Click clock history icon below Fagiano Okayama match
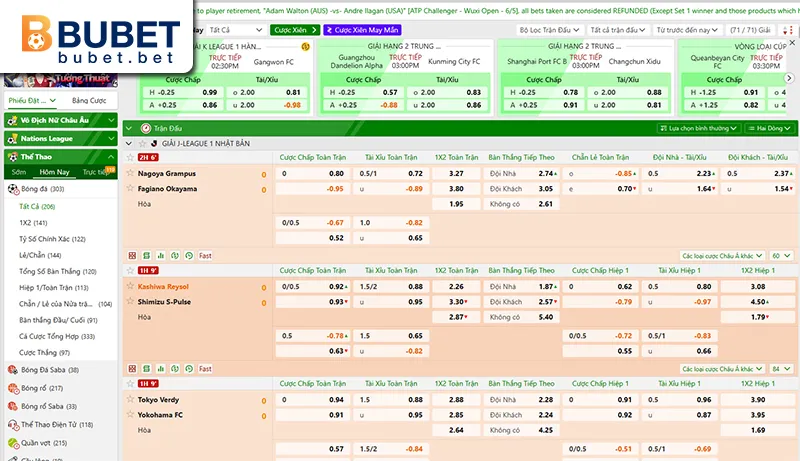The image size is (800, 461). pyautogui.click(x=189, y=255)
